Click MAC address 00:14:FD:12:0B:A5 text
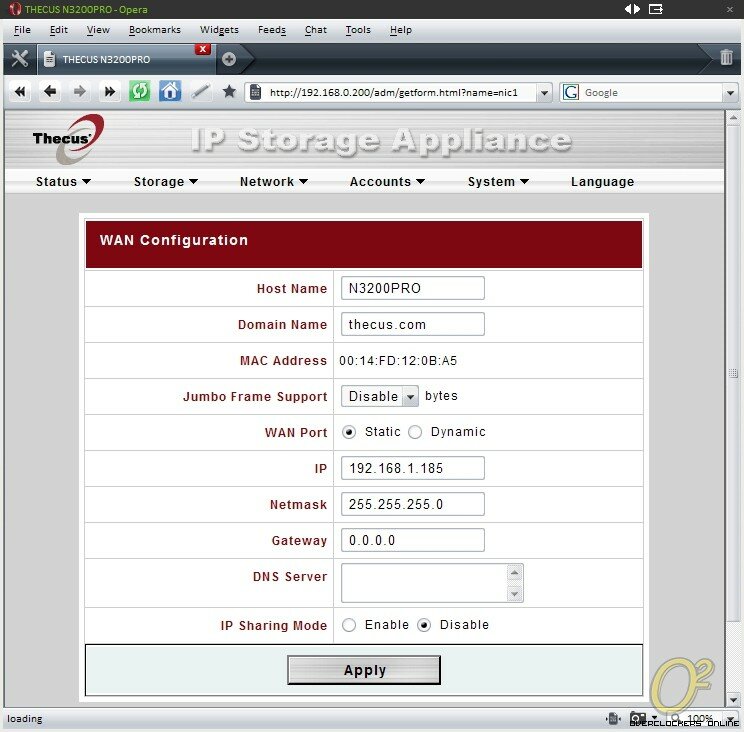The image size is (744, 732). (x=398, y=361)
